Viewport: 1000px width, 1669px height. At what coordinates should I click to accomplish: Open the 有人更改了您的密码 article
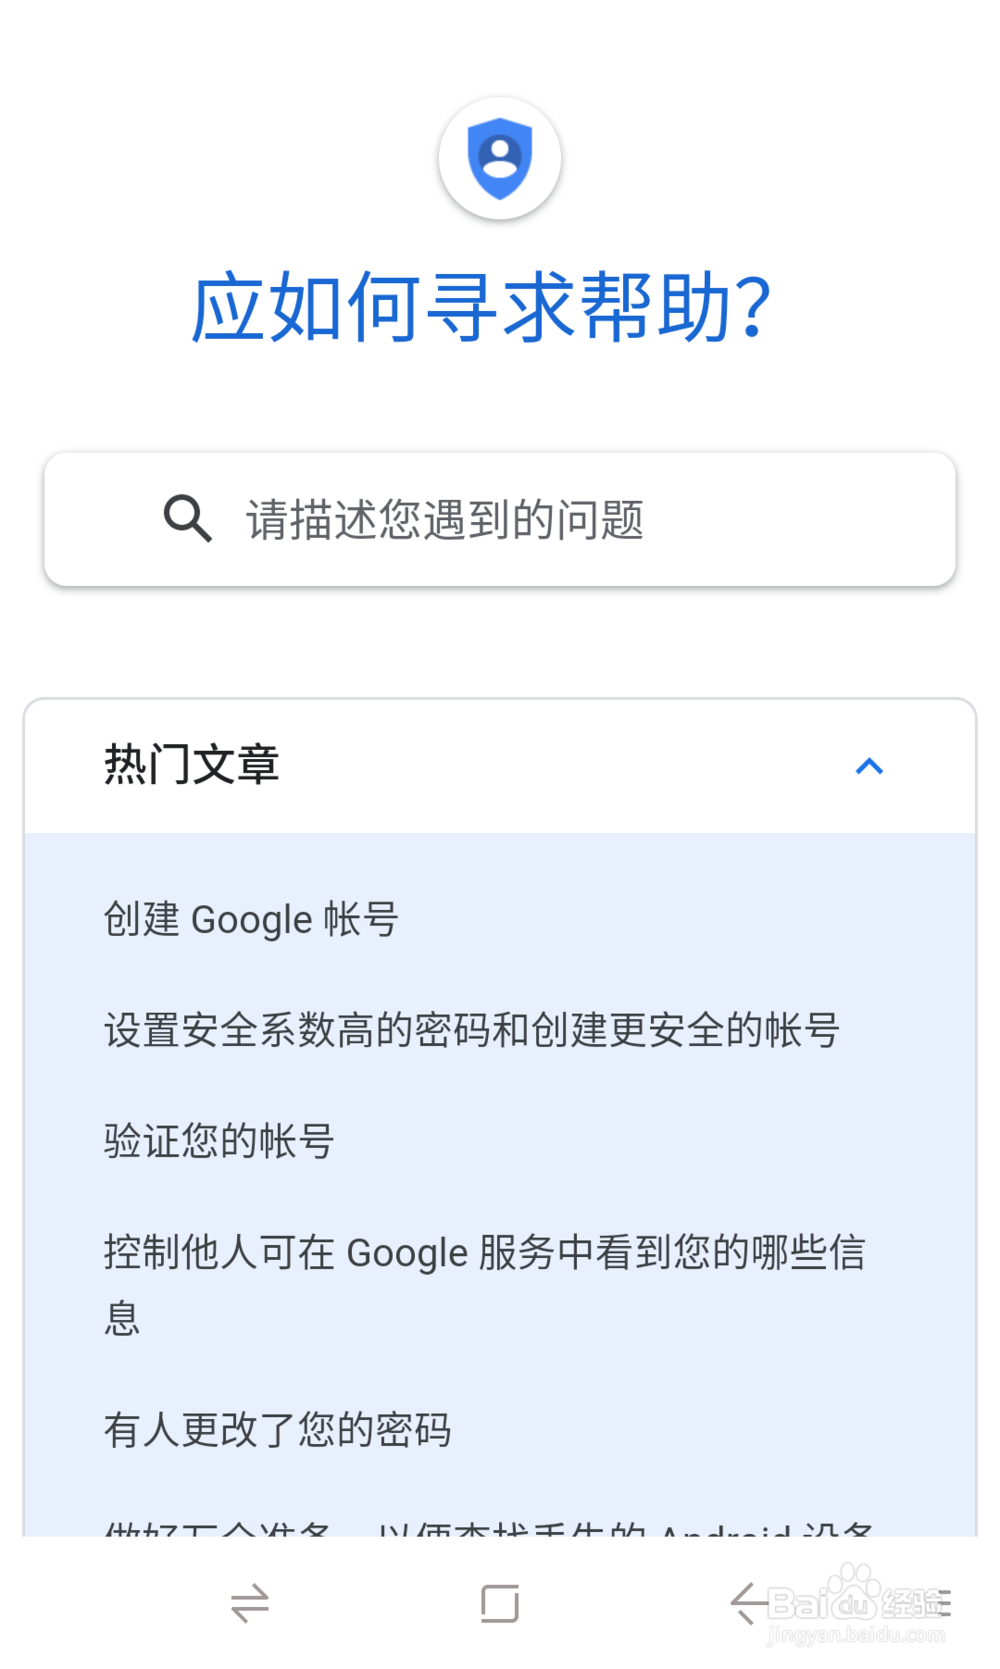click(x=278, y=1430)
